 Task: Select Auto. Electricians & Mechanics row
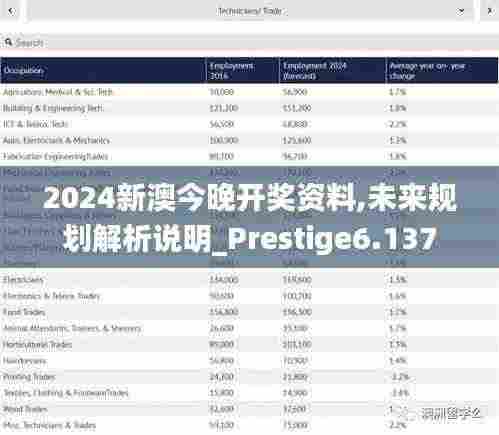click(249, 140)
